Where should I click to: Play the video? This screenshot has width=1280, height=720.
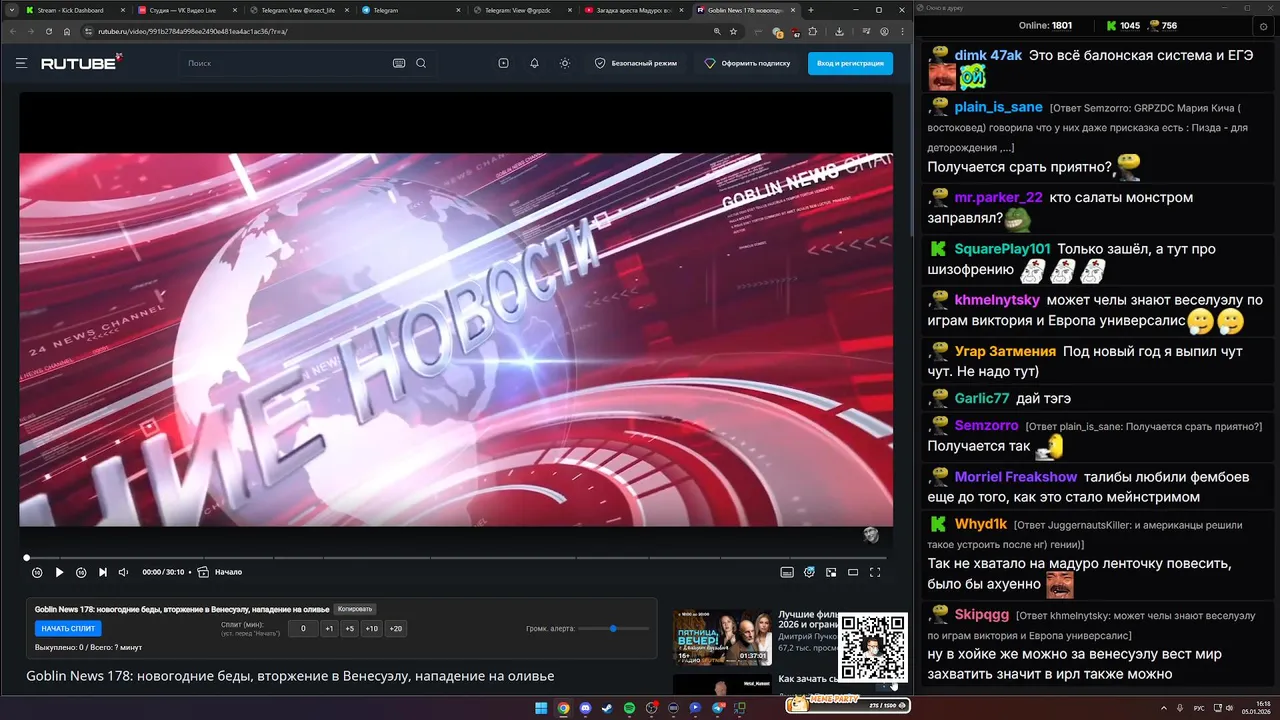coord(59,572)
